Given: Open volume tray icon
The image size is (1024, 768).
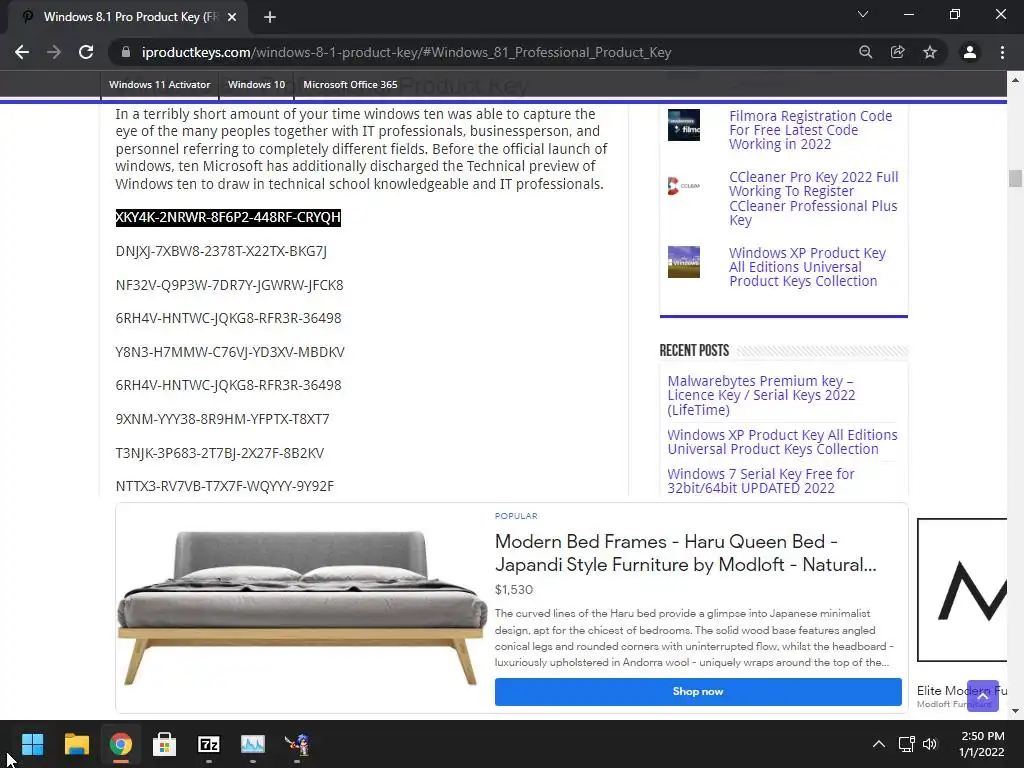Looking at the screenshot, I should [930, 744].
